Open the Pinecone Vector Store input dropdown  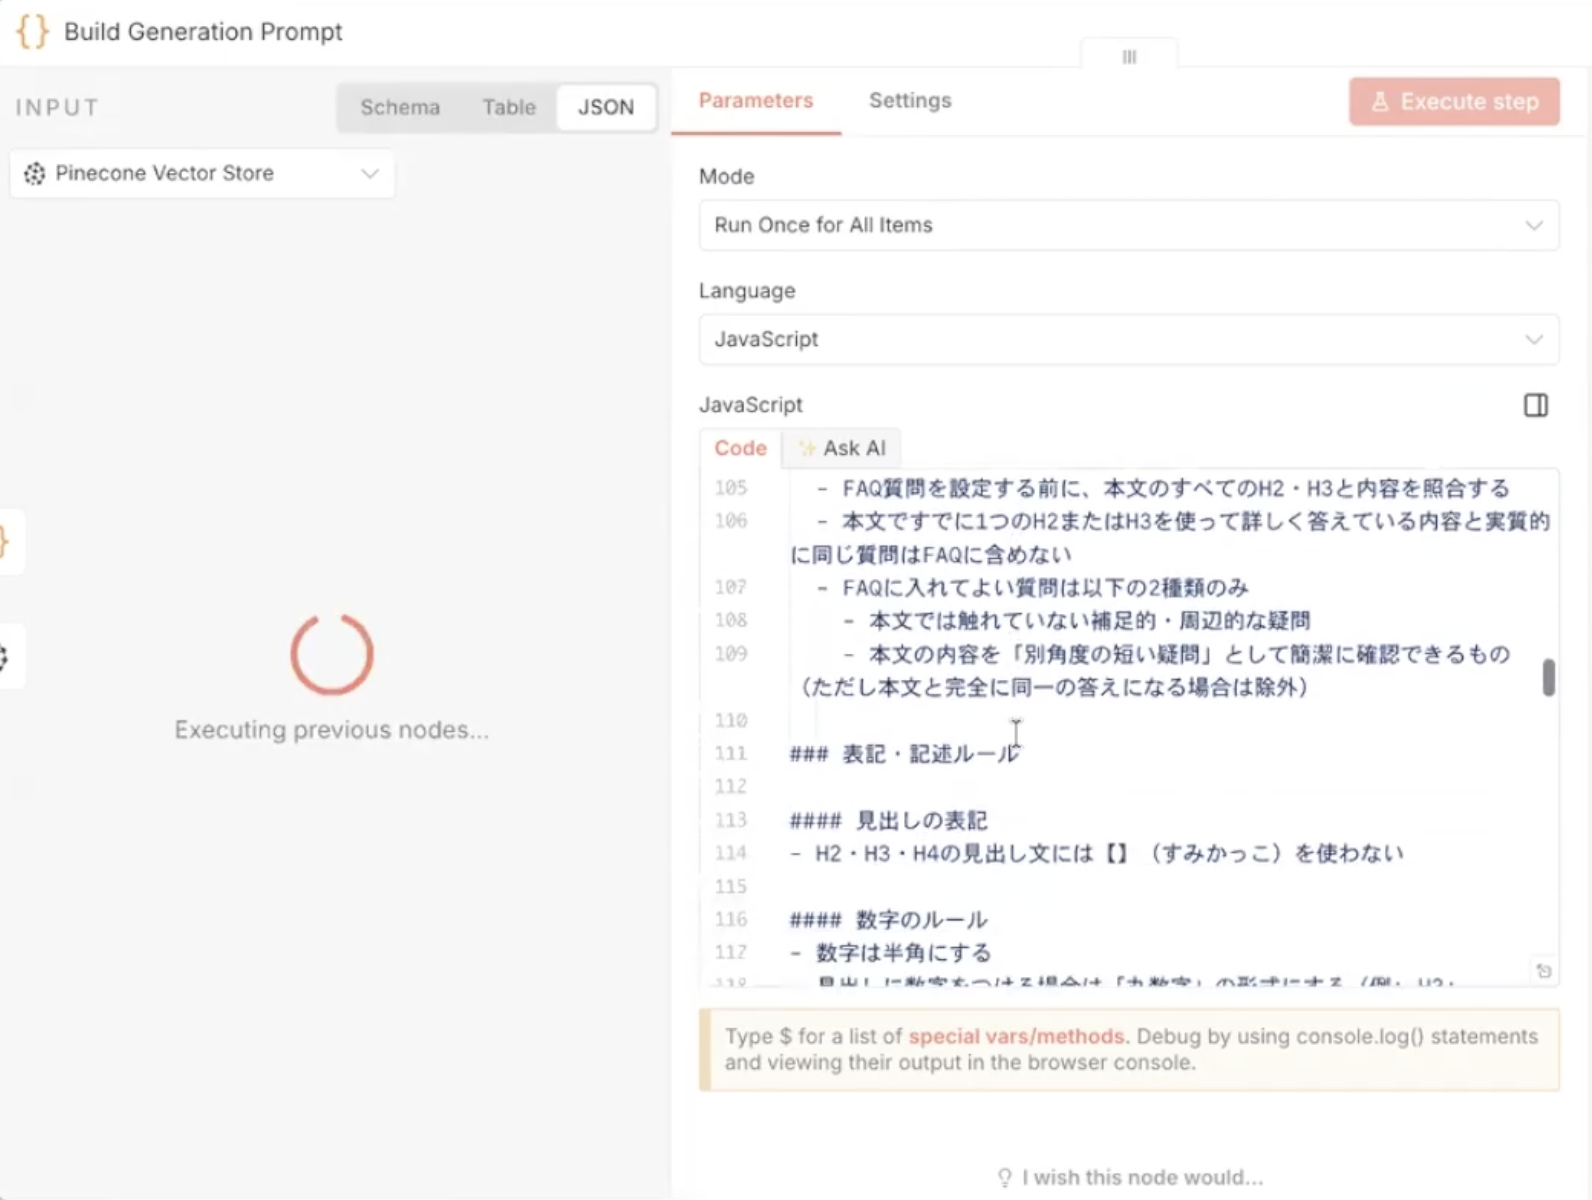click(x=202, y=173)
